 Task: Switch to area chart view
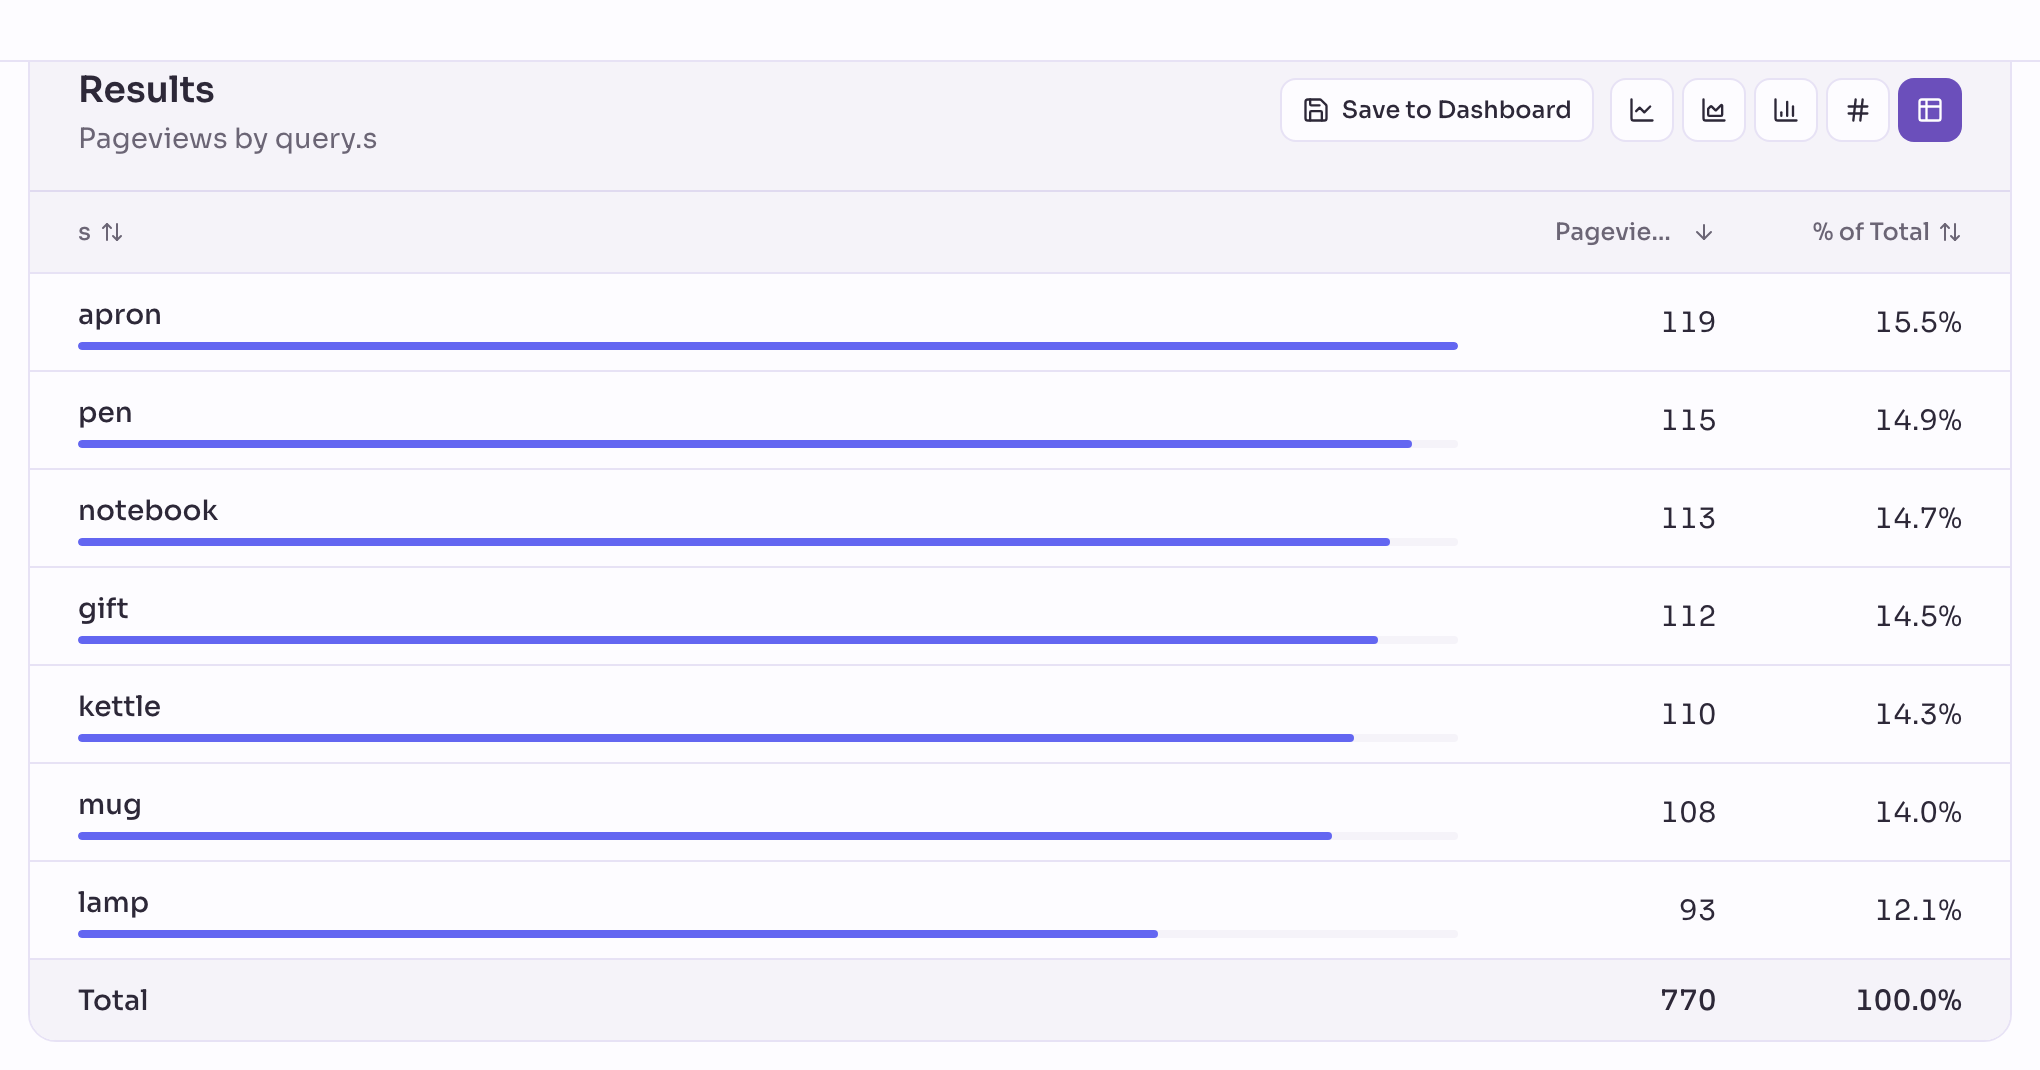(x=1713, y=110)
